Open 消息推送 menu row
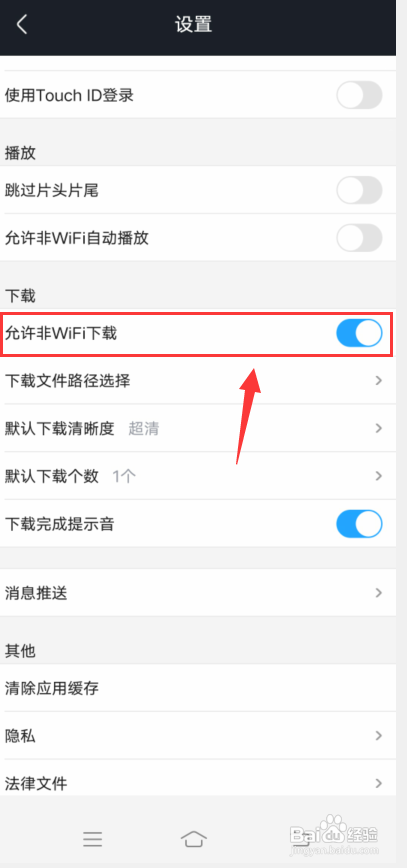The height and width of the screenshot is (868, 407). [198, 593]
